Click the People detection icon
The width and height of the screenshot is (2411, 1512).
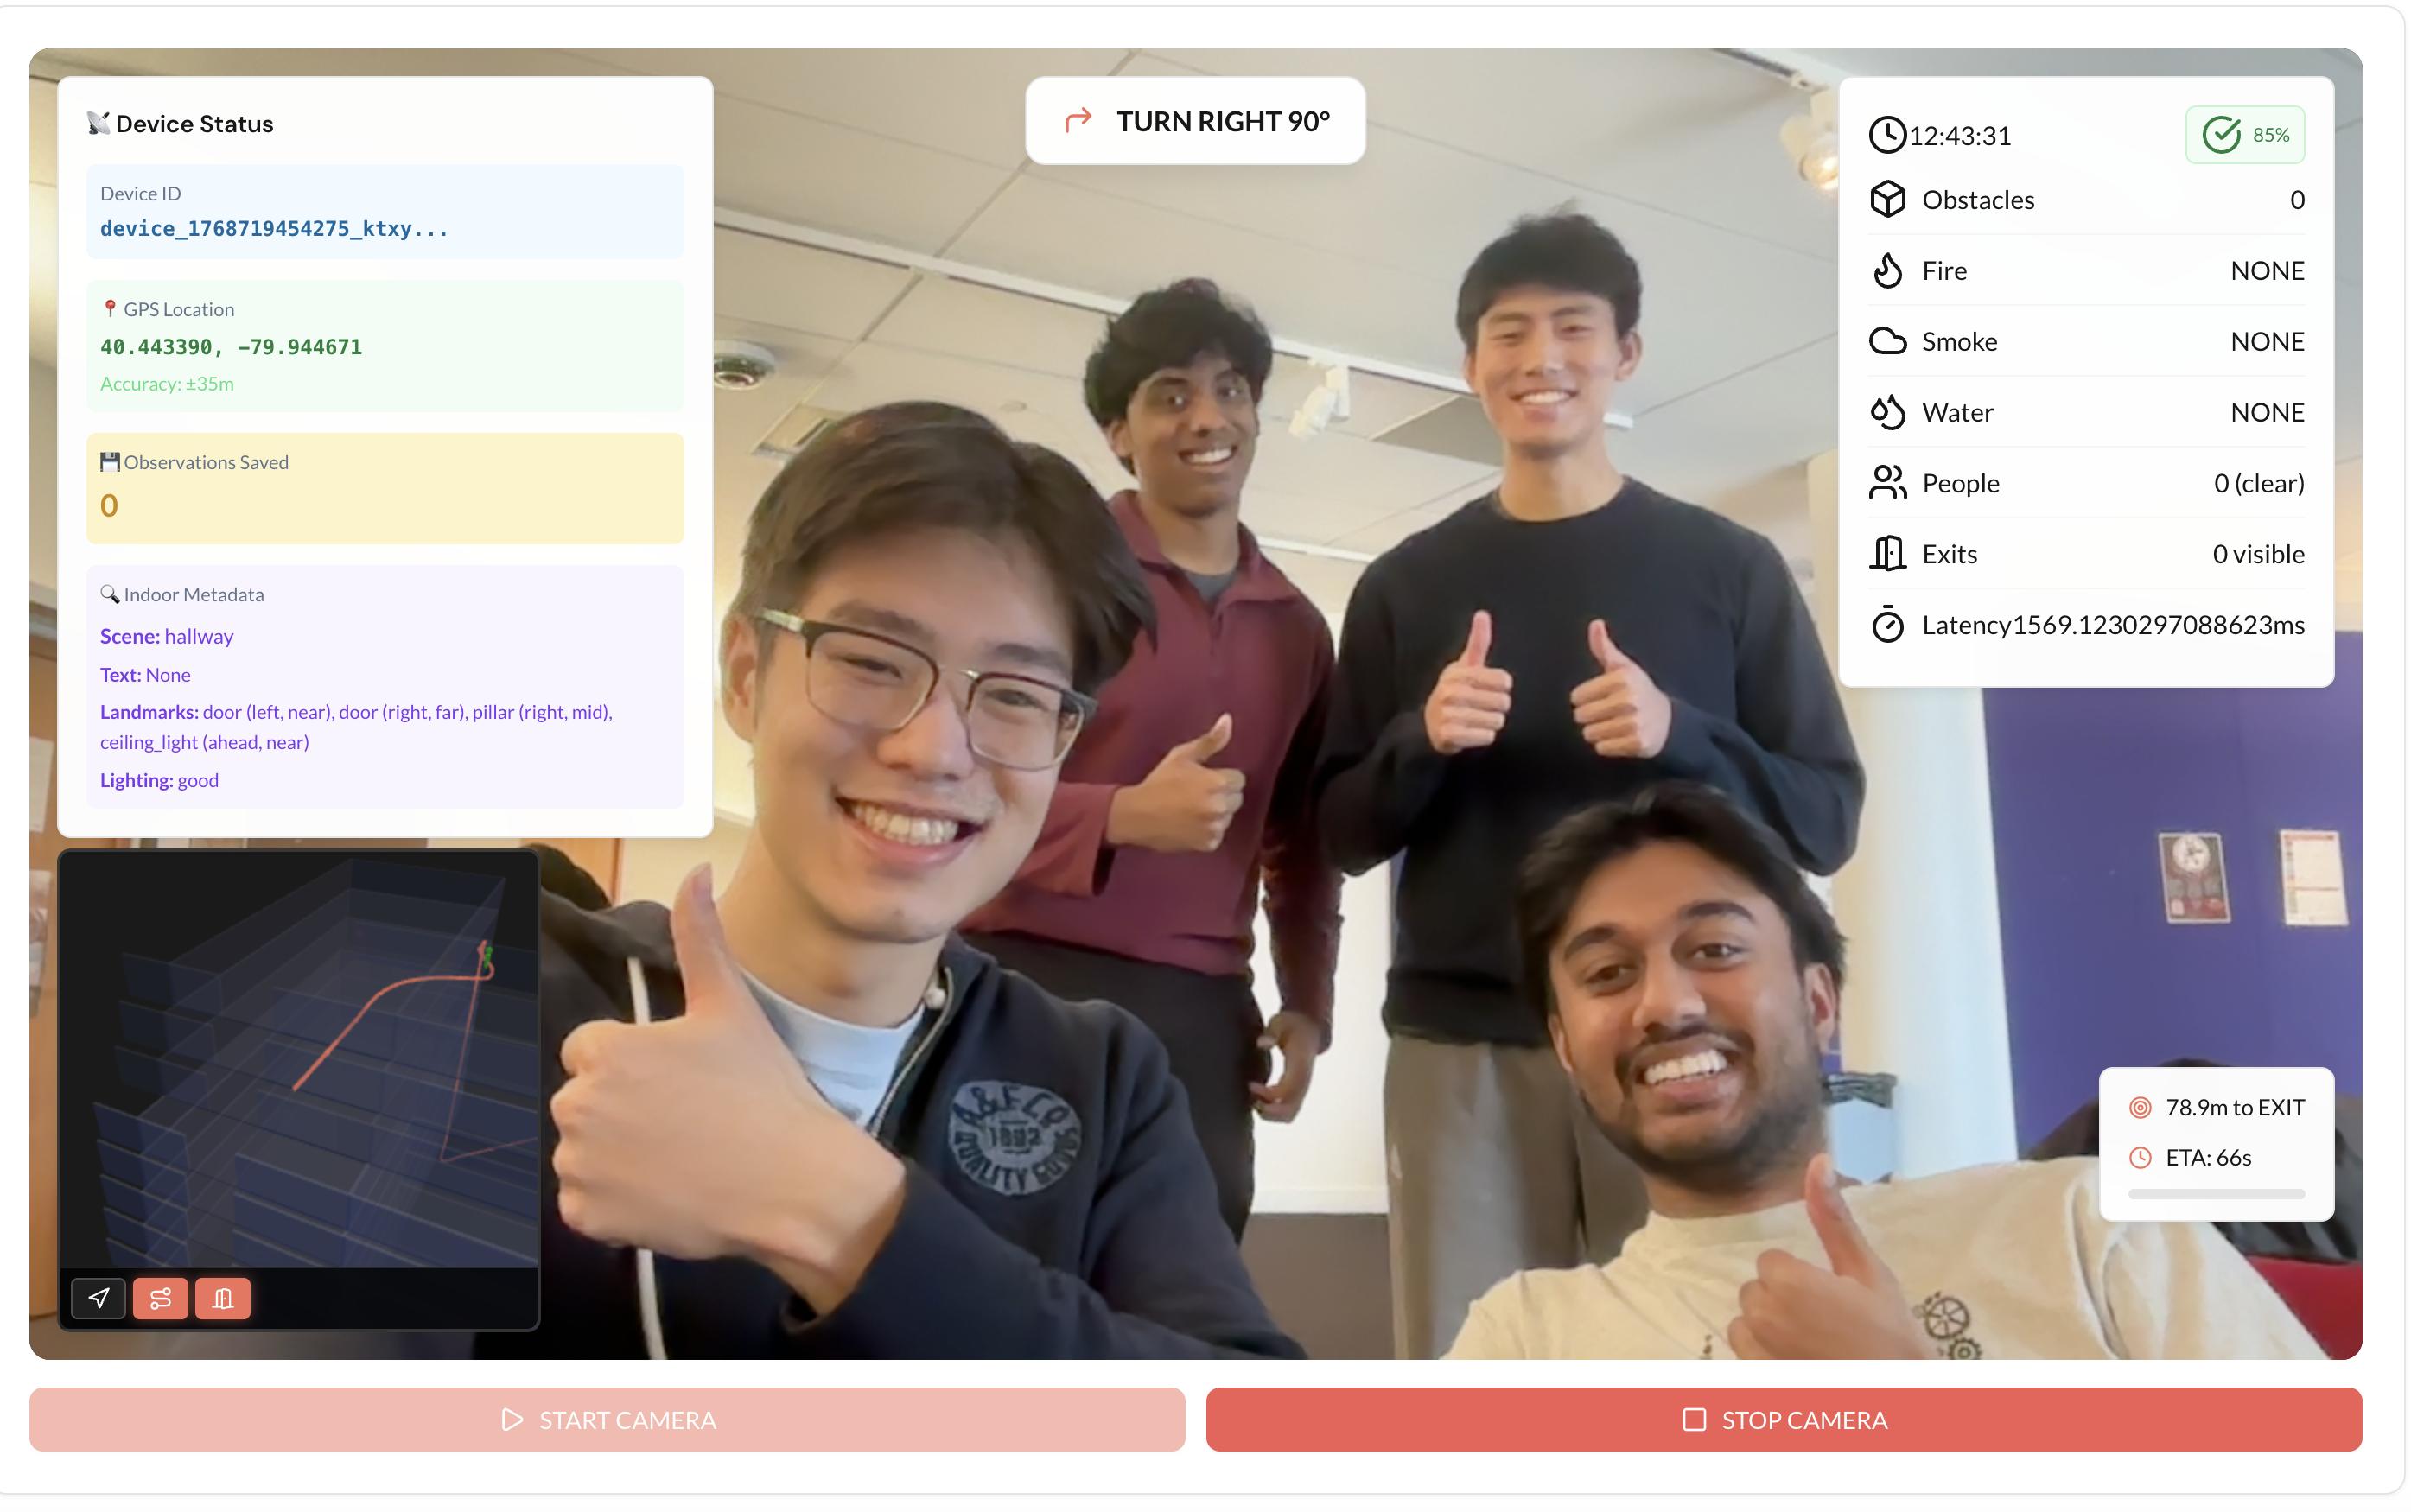[1887, 483]
